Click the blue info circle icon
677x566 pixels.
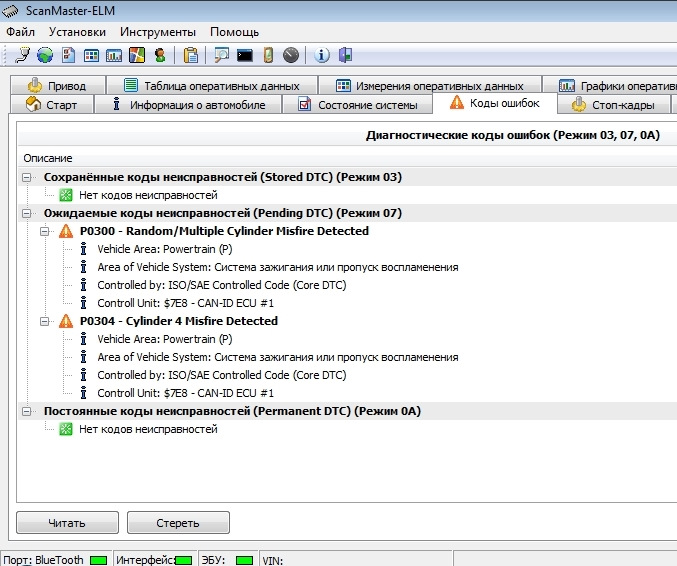[322, 55]
